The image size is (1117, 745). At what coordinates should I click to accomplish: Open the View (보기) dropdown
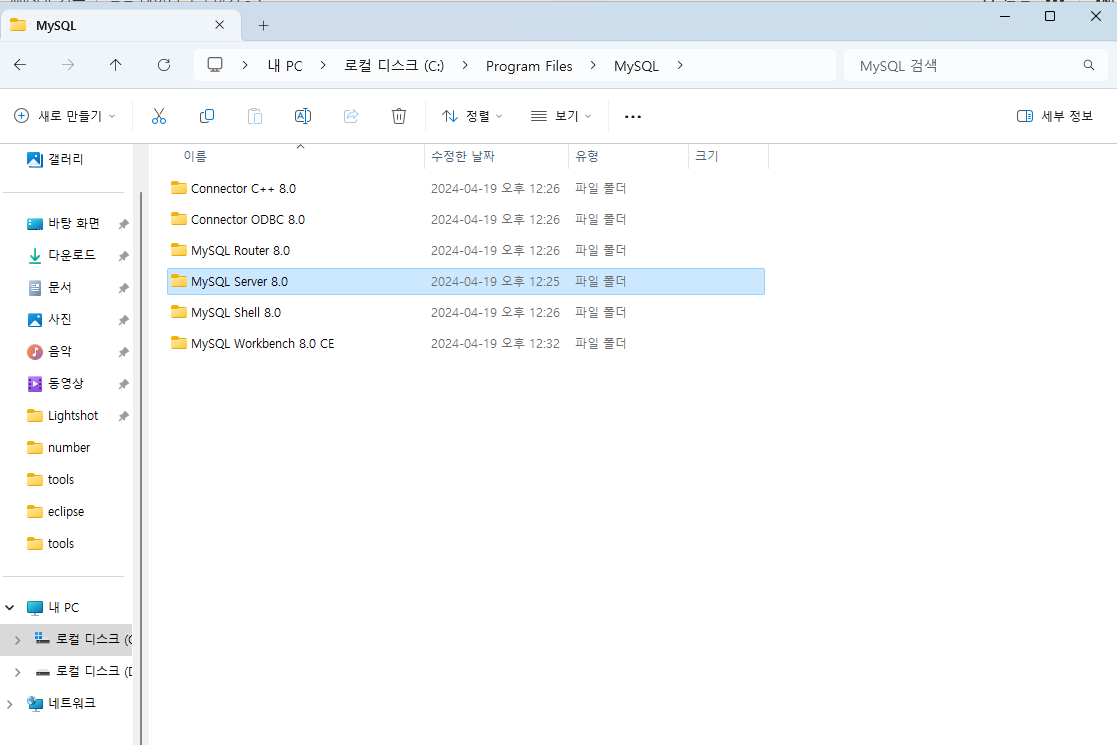click(x=561, y=116)
